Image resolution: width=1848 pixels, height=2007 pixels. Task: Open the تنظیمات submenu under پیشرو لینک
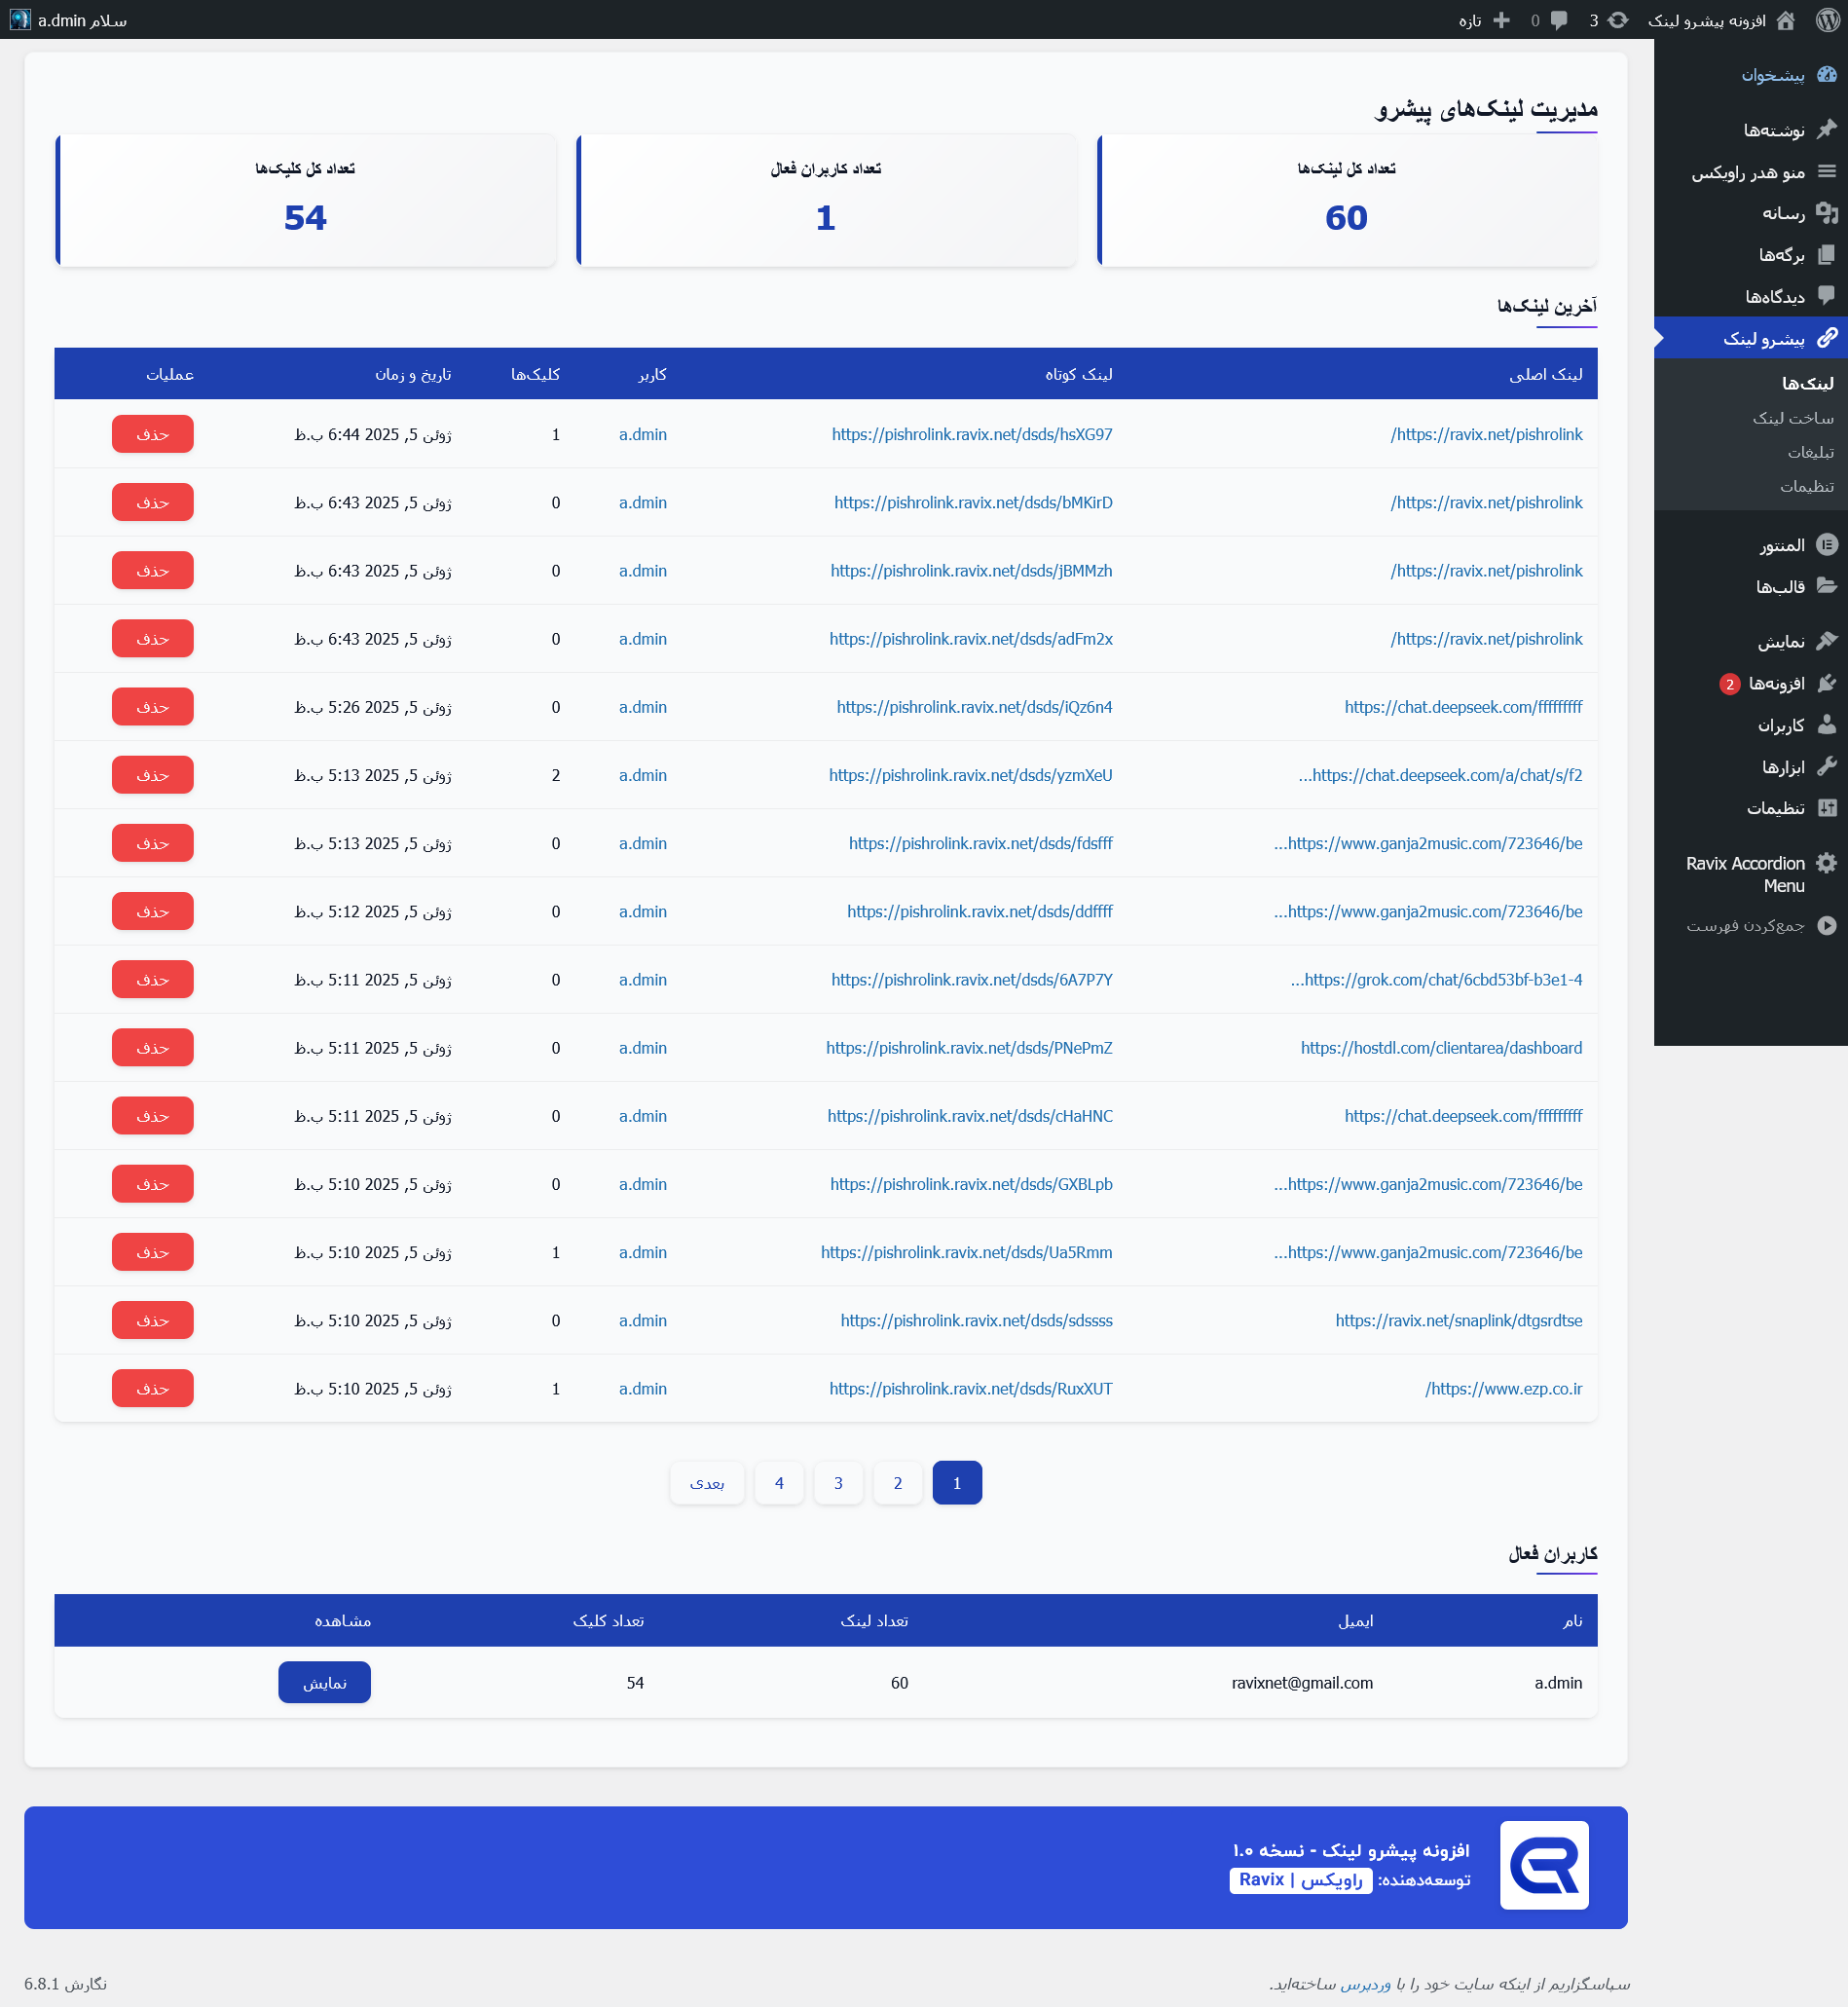click(1806, 486)
